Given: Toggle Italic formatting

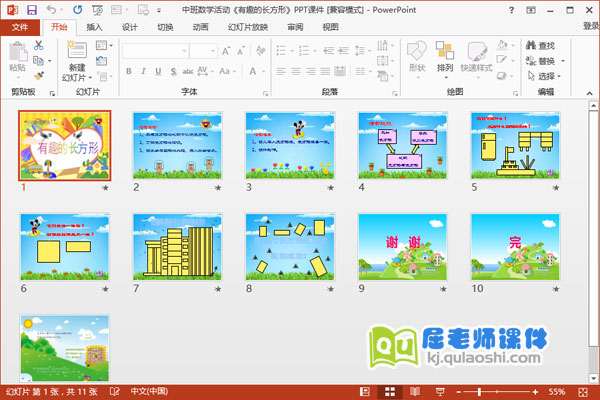Looking at the screenshot, I should pos(143,71).
